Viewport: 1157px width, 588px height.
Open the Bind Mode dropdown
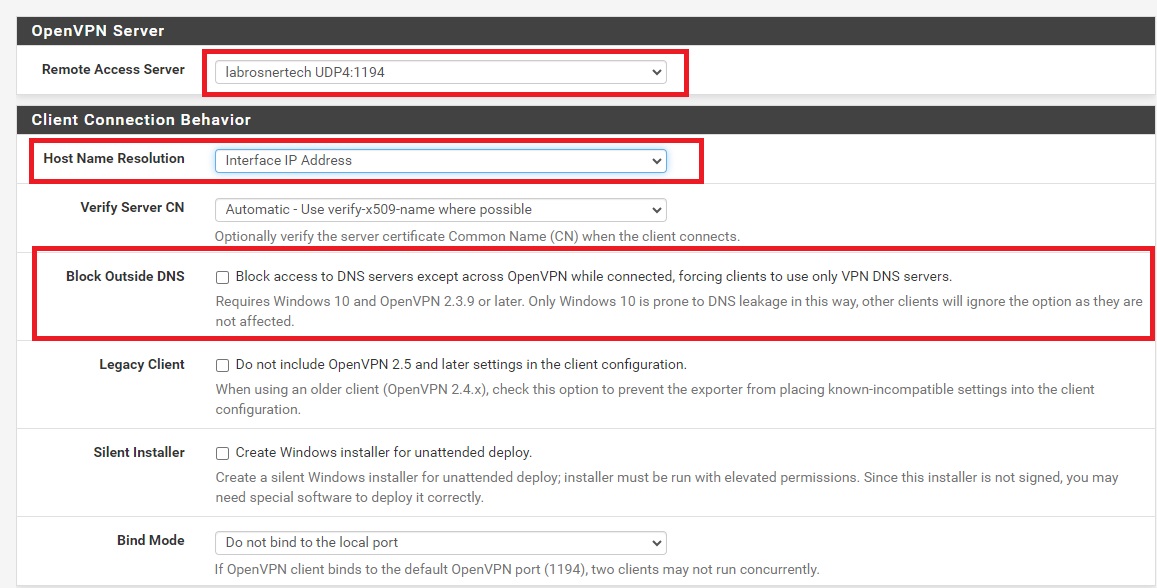tap(441, 542)
